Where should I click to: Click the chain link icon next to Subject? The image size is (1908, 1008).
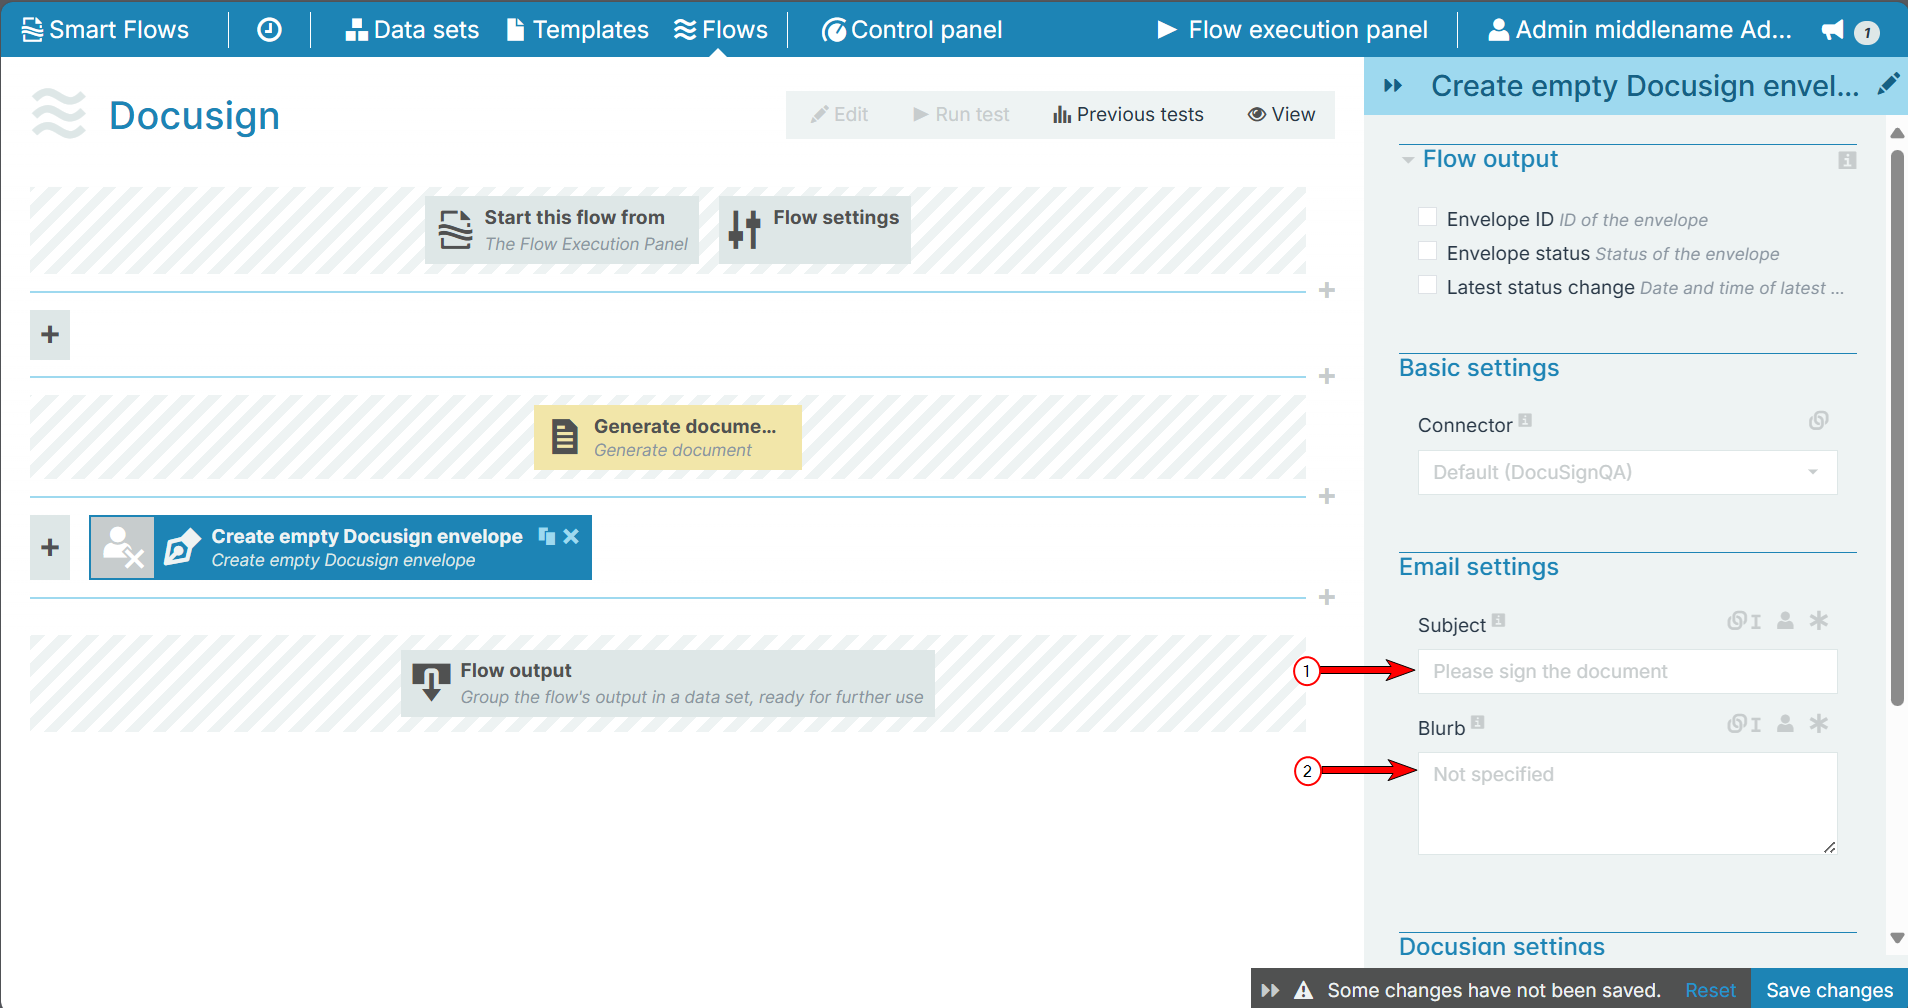[x=1736, y=621]
